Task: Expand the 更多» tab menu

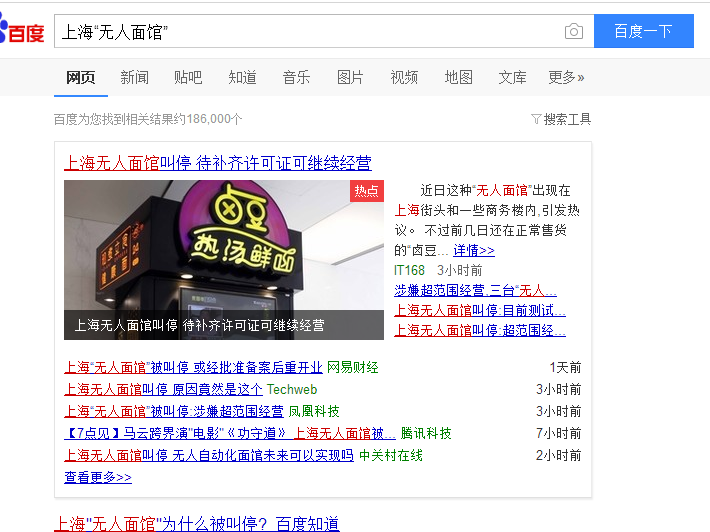Action: point(566,77)
